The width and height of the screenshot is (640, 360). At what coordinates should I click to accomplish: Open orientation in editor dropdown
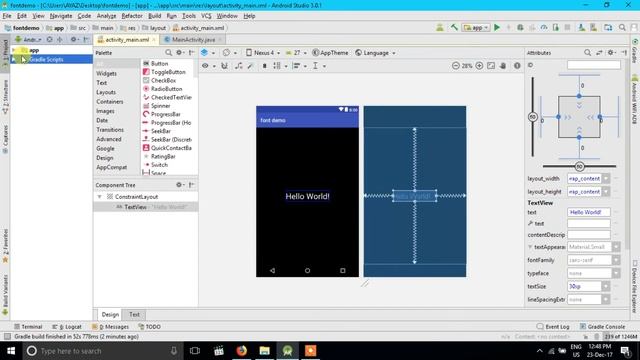tap(229, 53)
